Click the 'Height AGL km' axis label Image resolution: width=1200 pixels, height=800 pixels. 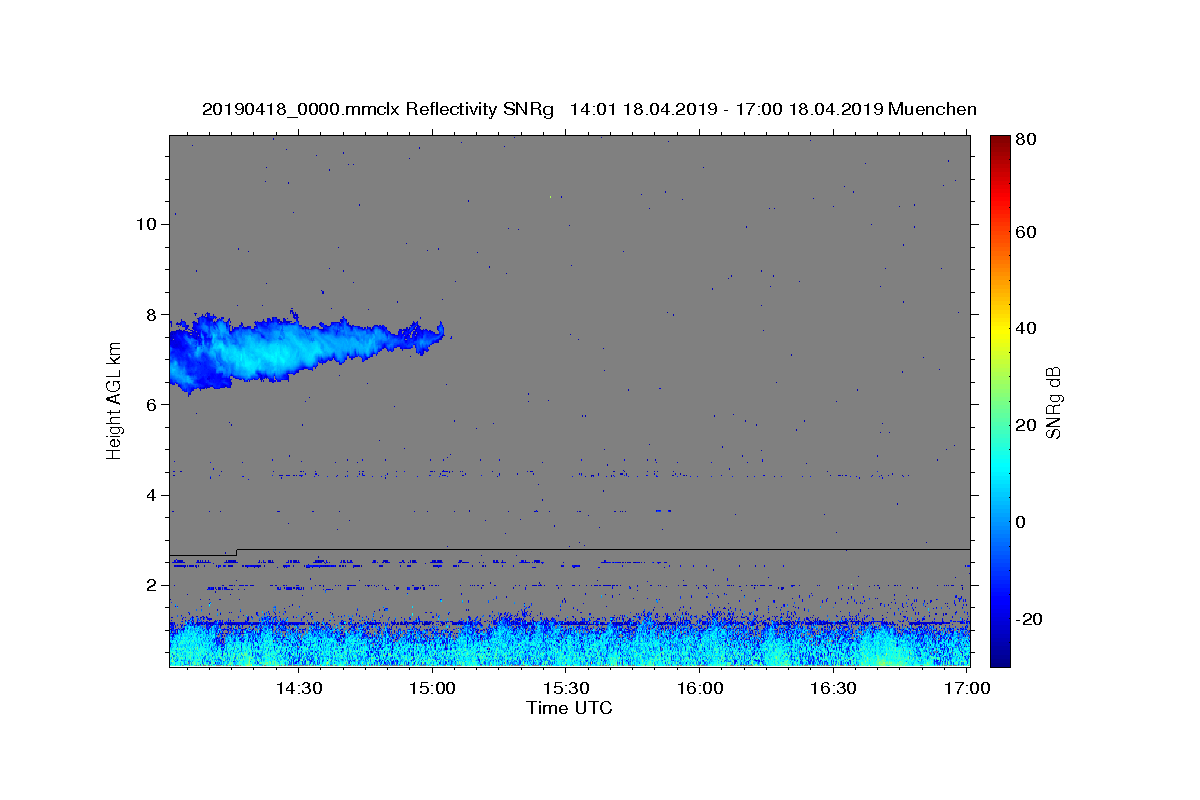(x=114, y=401)
